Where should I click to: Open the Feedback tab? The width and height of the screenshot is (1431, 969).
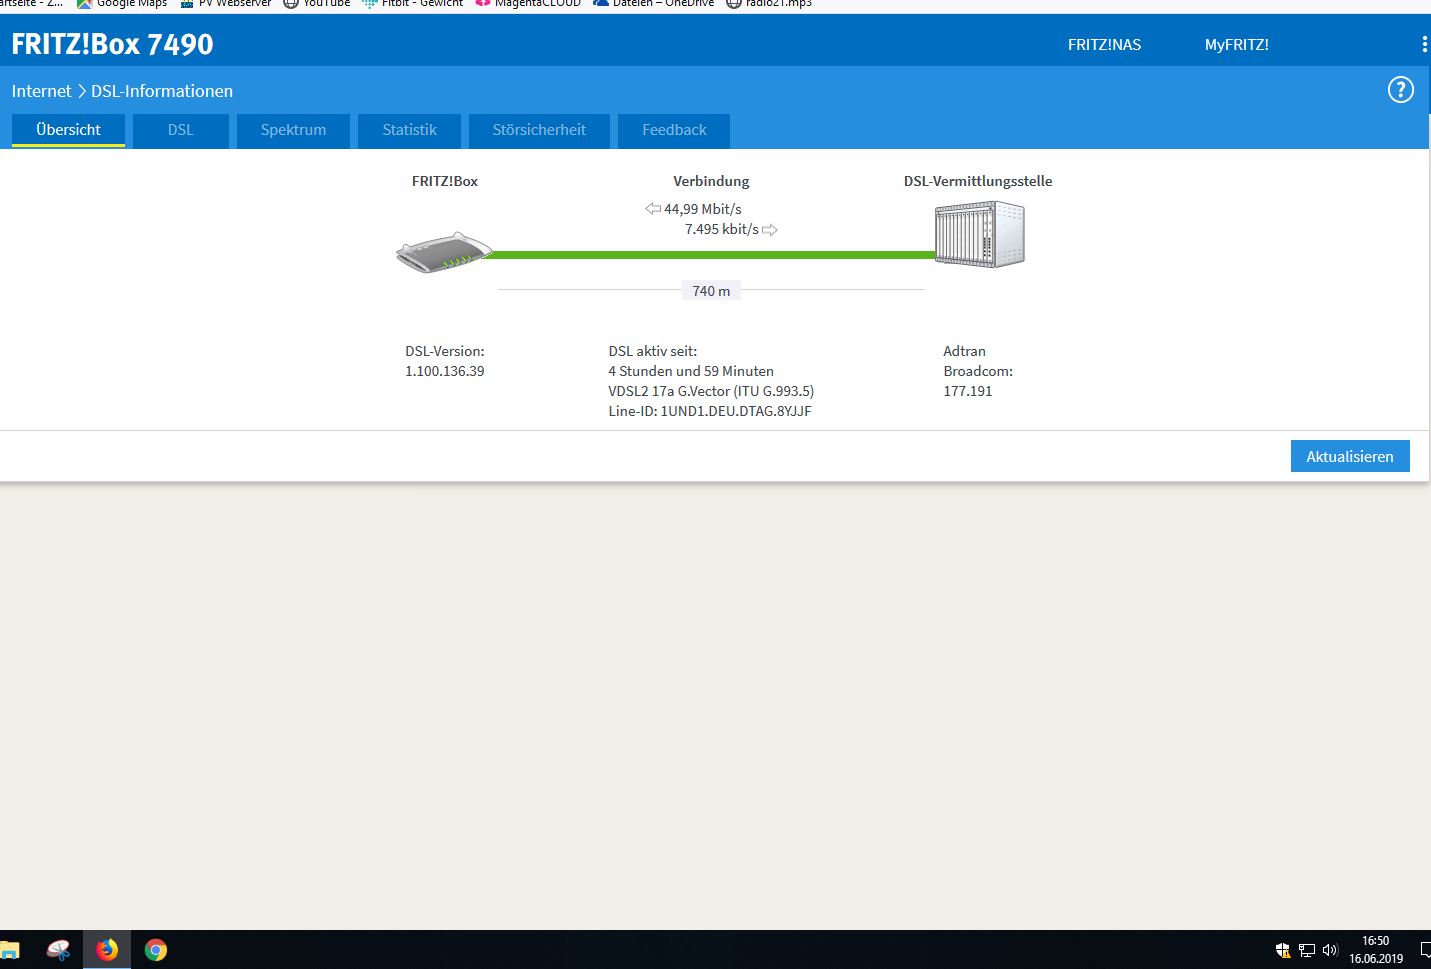674,130
